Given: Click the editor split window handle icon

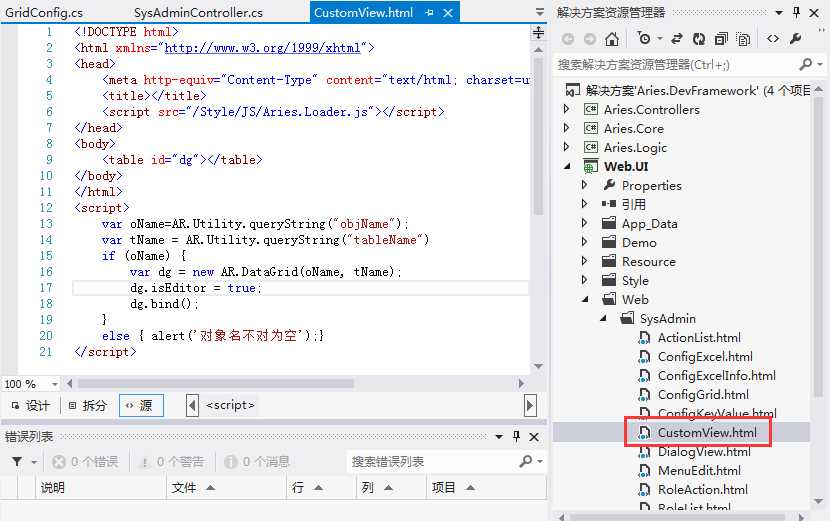Looking at the screenshot, I should (538, 32).
